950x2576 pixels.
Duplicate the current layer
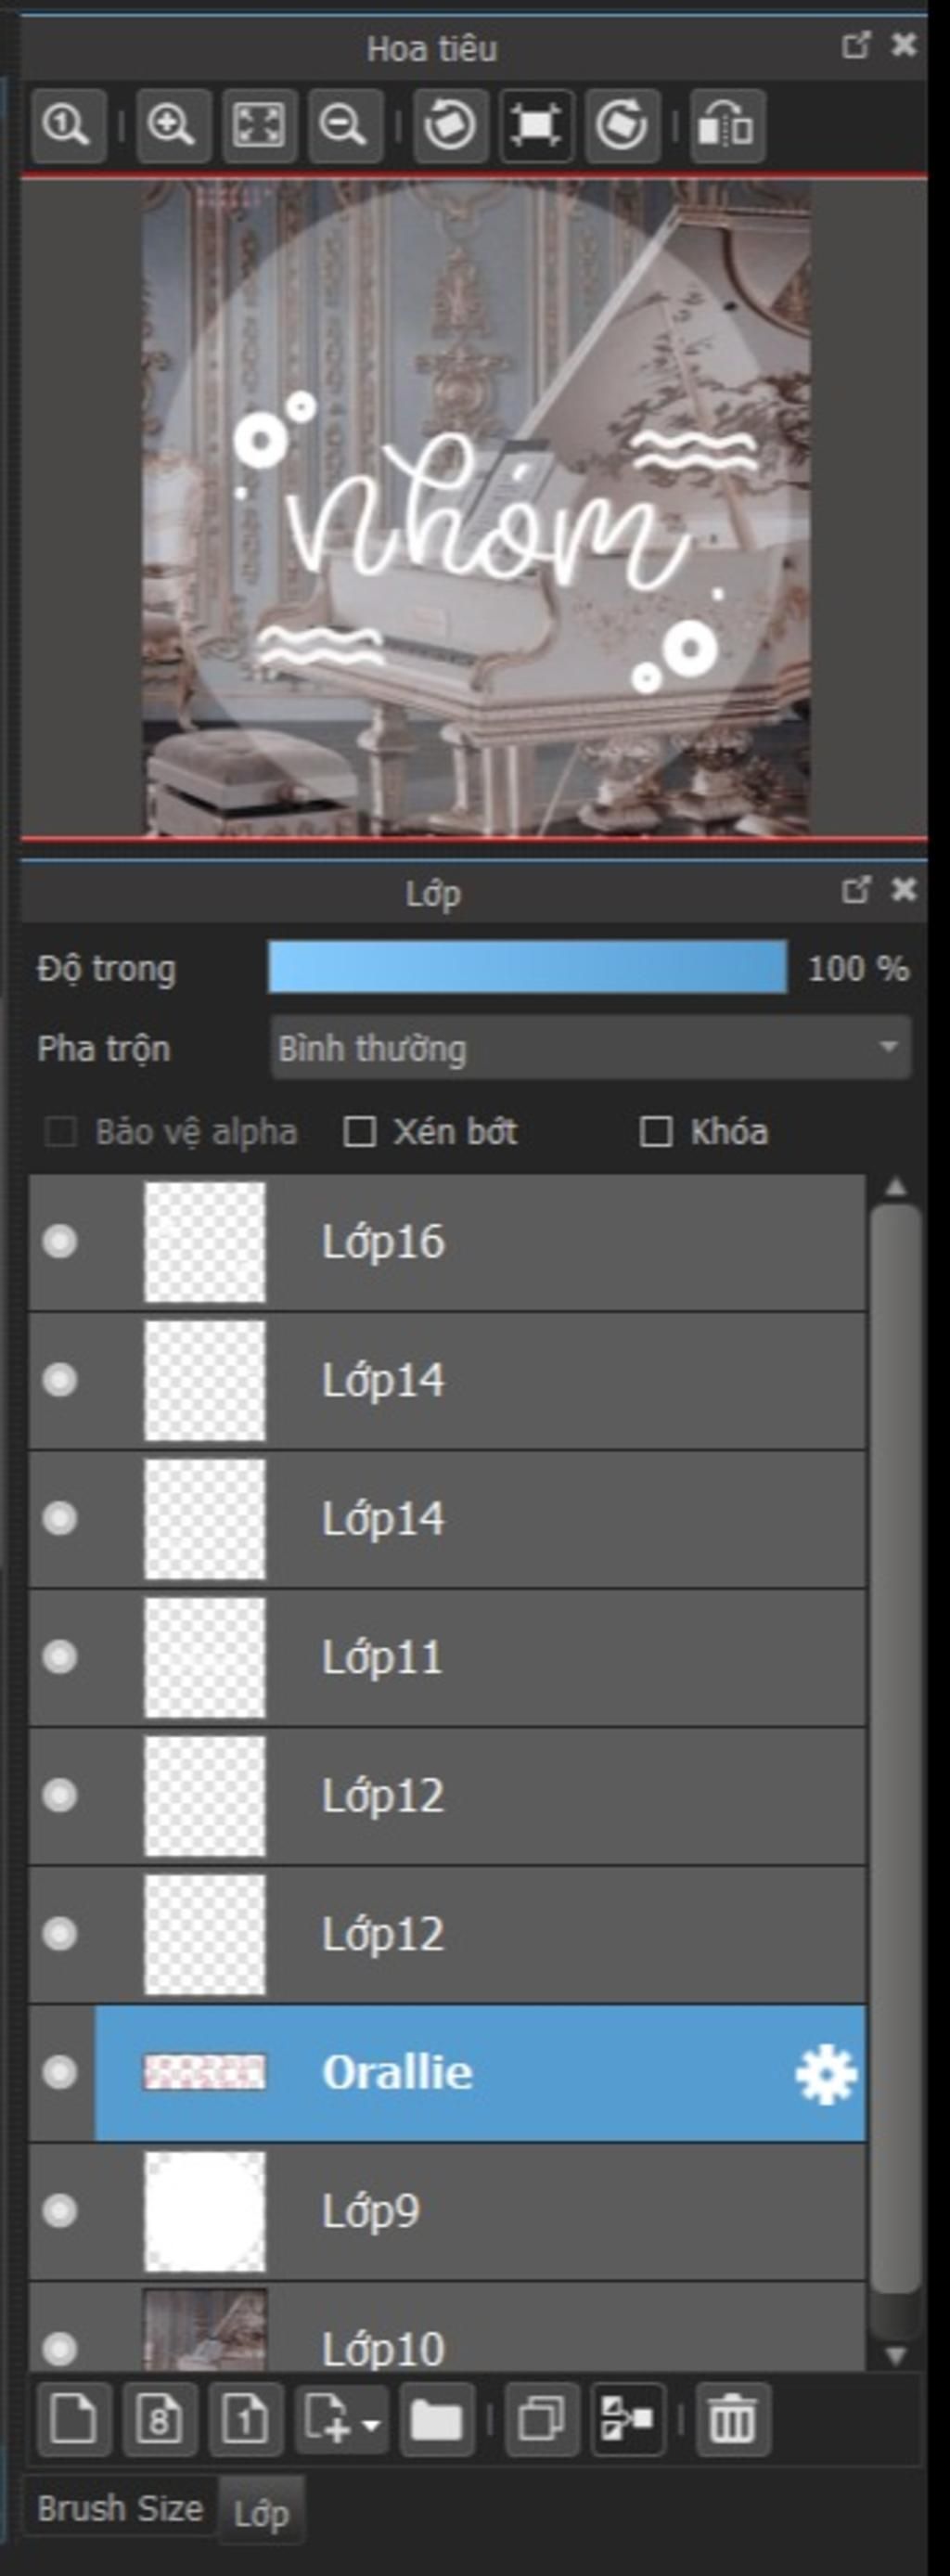542,2420
